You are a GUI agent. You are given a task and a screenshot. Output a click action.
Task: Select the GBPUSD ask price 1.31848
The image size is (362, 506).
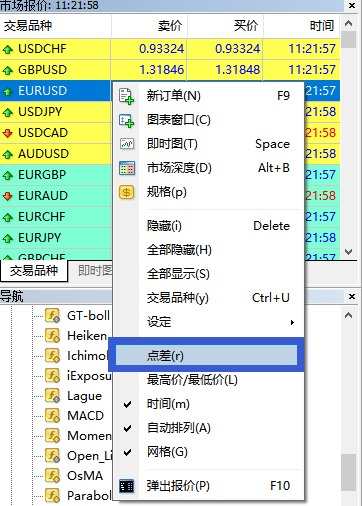[237, 70]
